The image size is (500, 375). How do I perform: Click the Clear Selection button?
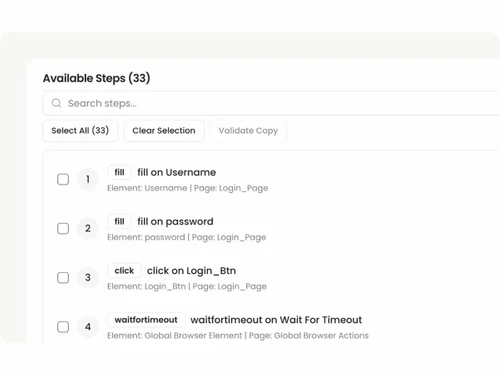[x=164, y=131]
